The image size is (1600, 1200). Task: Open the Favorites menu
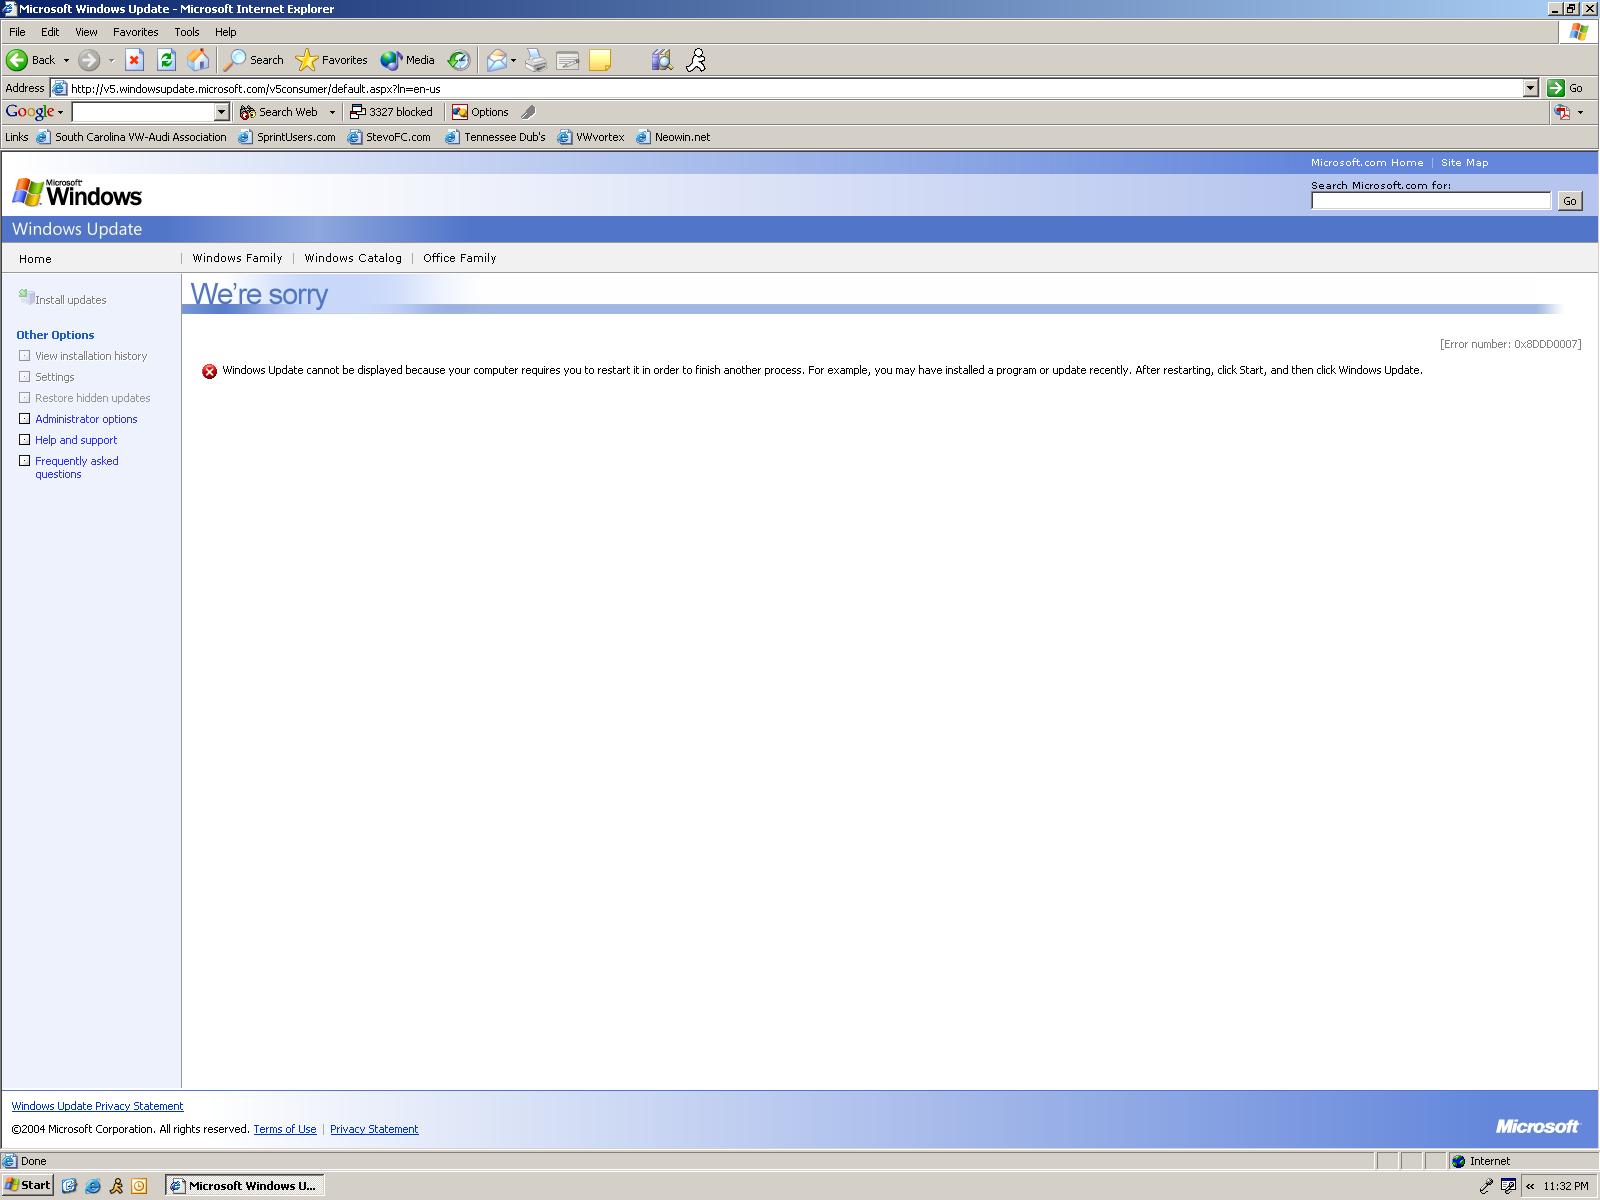pyautogui.click(x=135, y=31)
